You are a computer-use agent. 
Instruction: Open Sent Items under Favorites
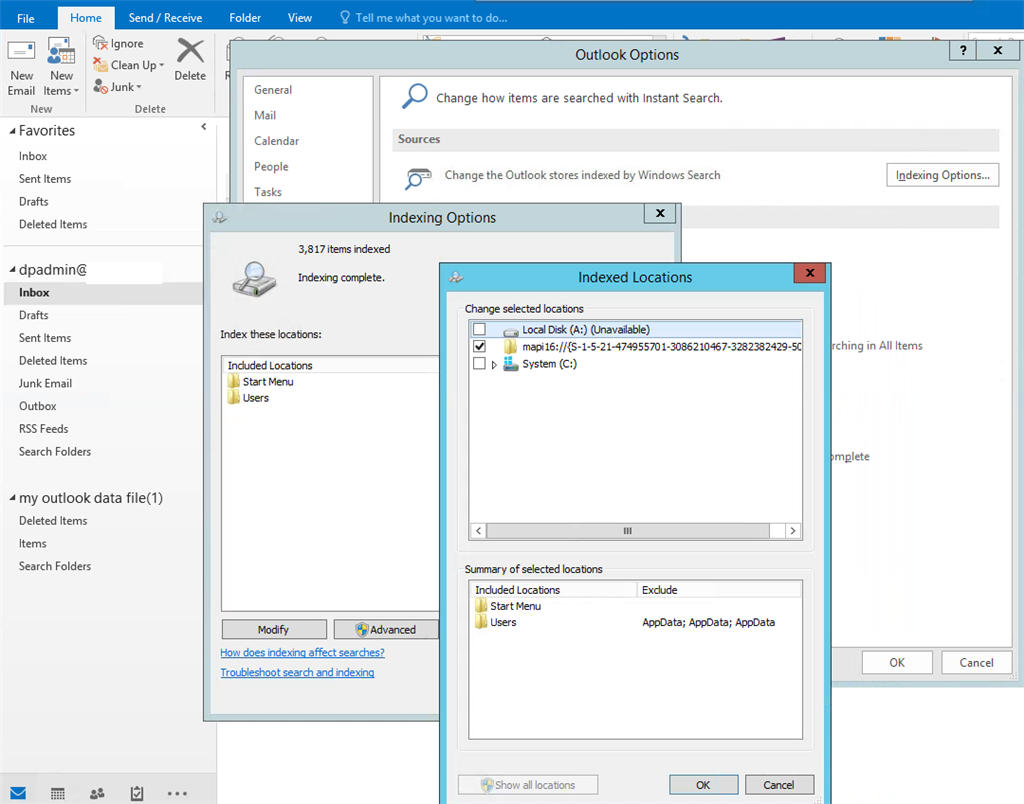click(x=45, y=179)
